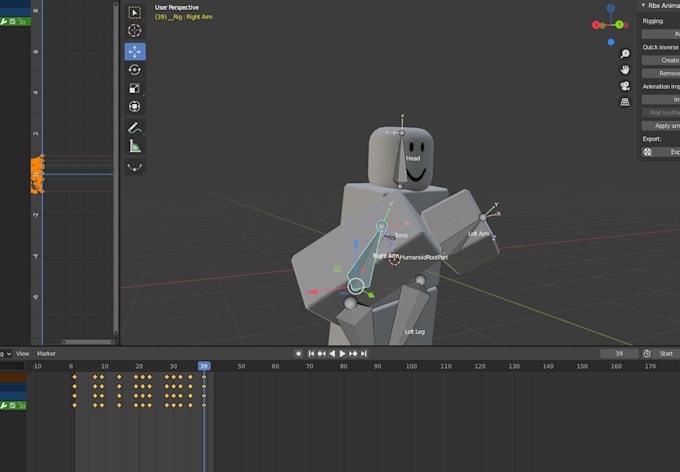Viewport: 680px width, 472px height.
Task: Activate the Annotate pencil tool
Action: point(135,128)
